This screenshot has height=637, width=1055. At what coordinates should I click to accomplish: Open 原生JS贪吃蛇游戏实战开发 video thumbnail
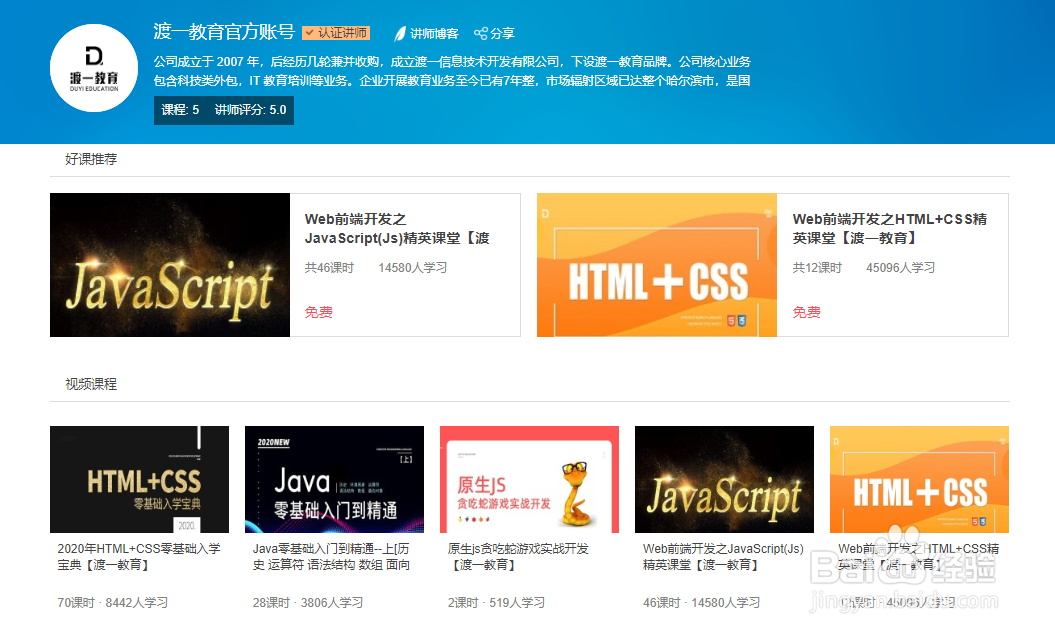530,479
